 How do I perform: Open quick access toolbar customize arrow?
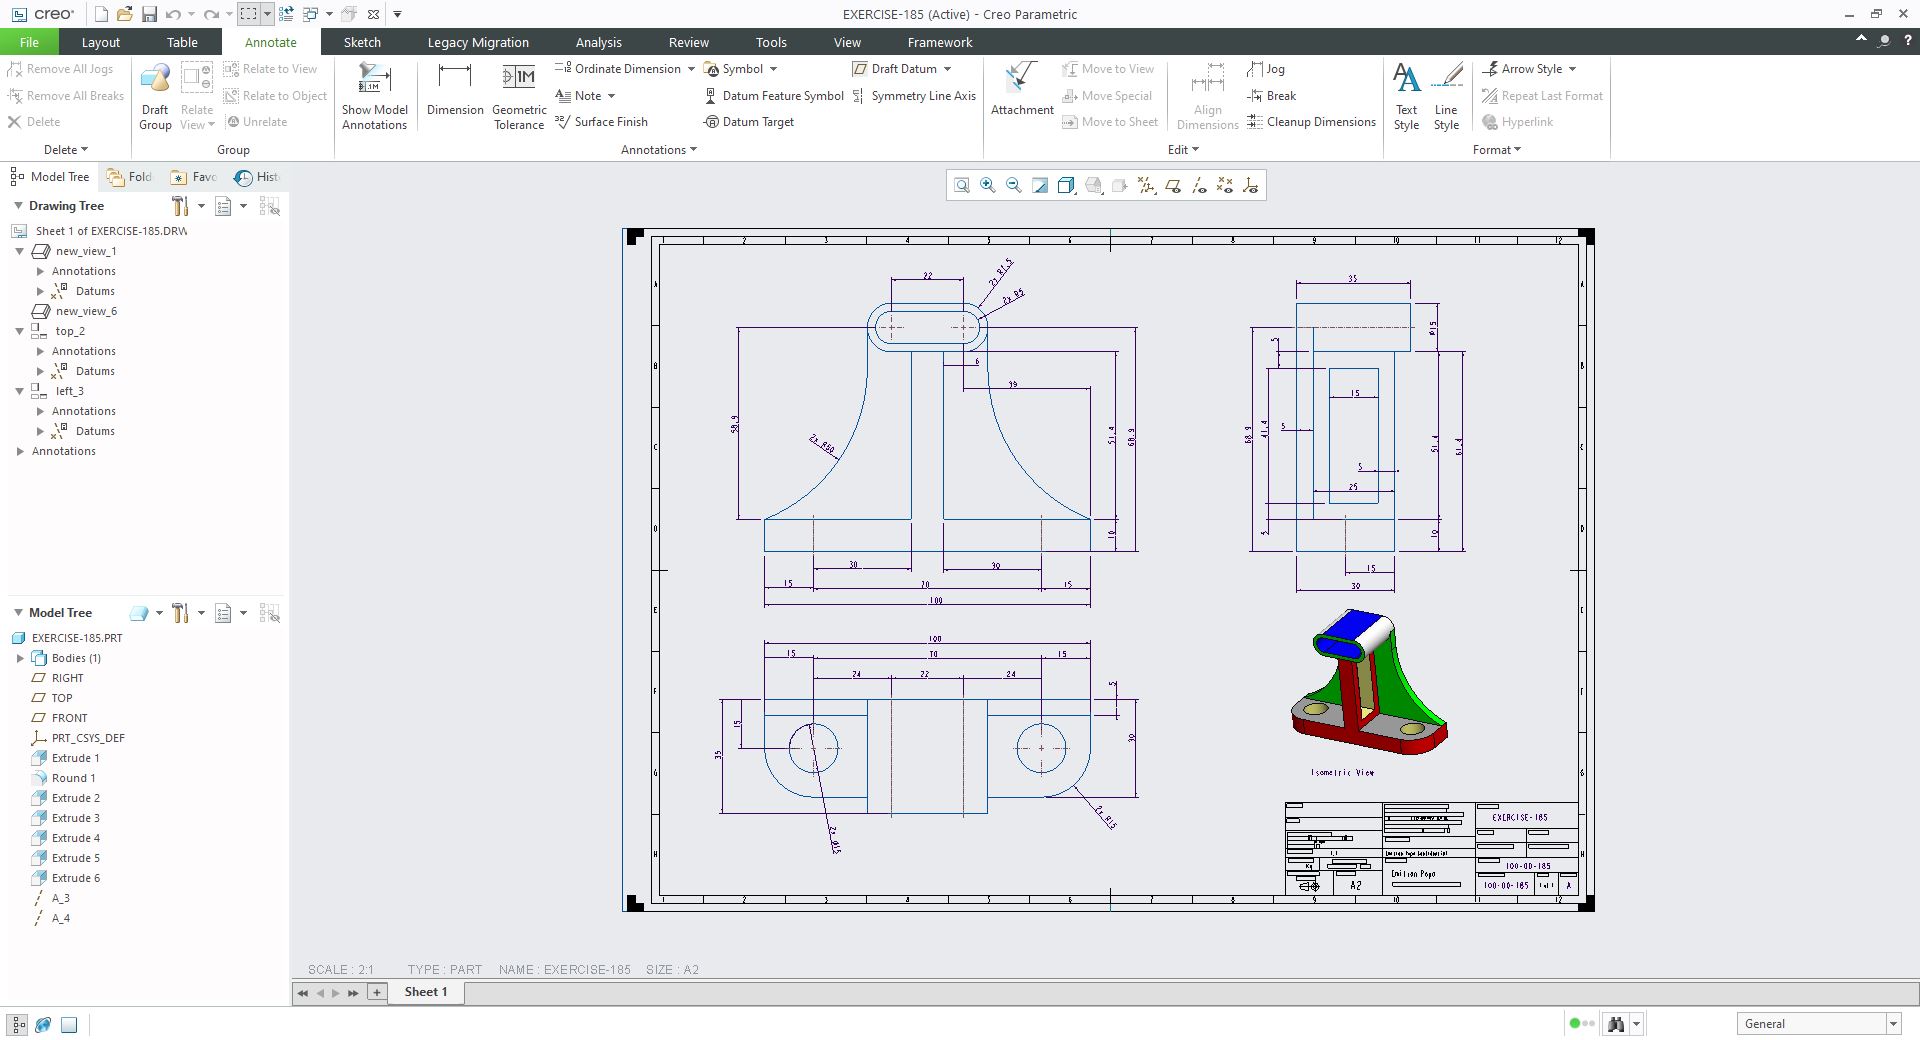(x=397, y=14)
